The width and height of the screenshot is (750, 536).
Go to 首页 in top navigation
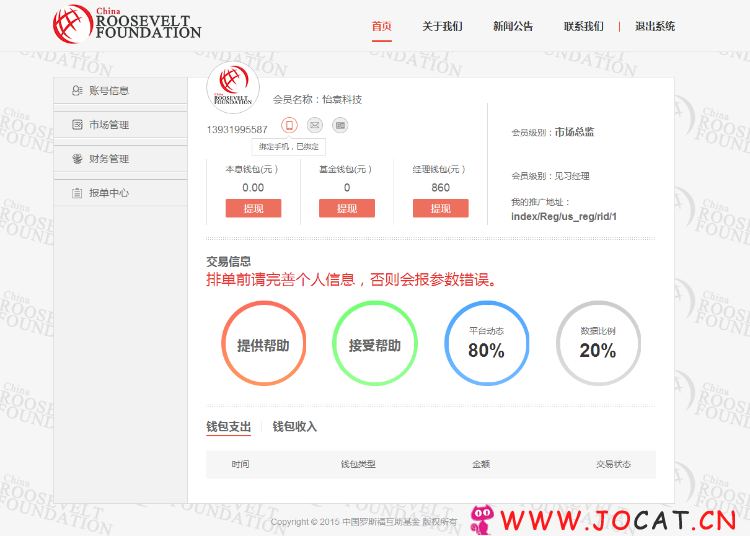381,26
